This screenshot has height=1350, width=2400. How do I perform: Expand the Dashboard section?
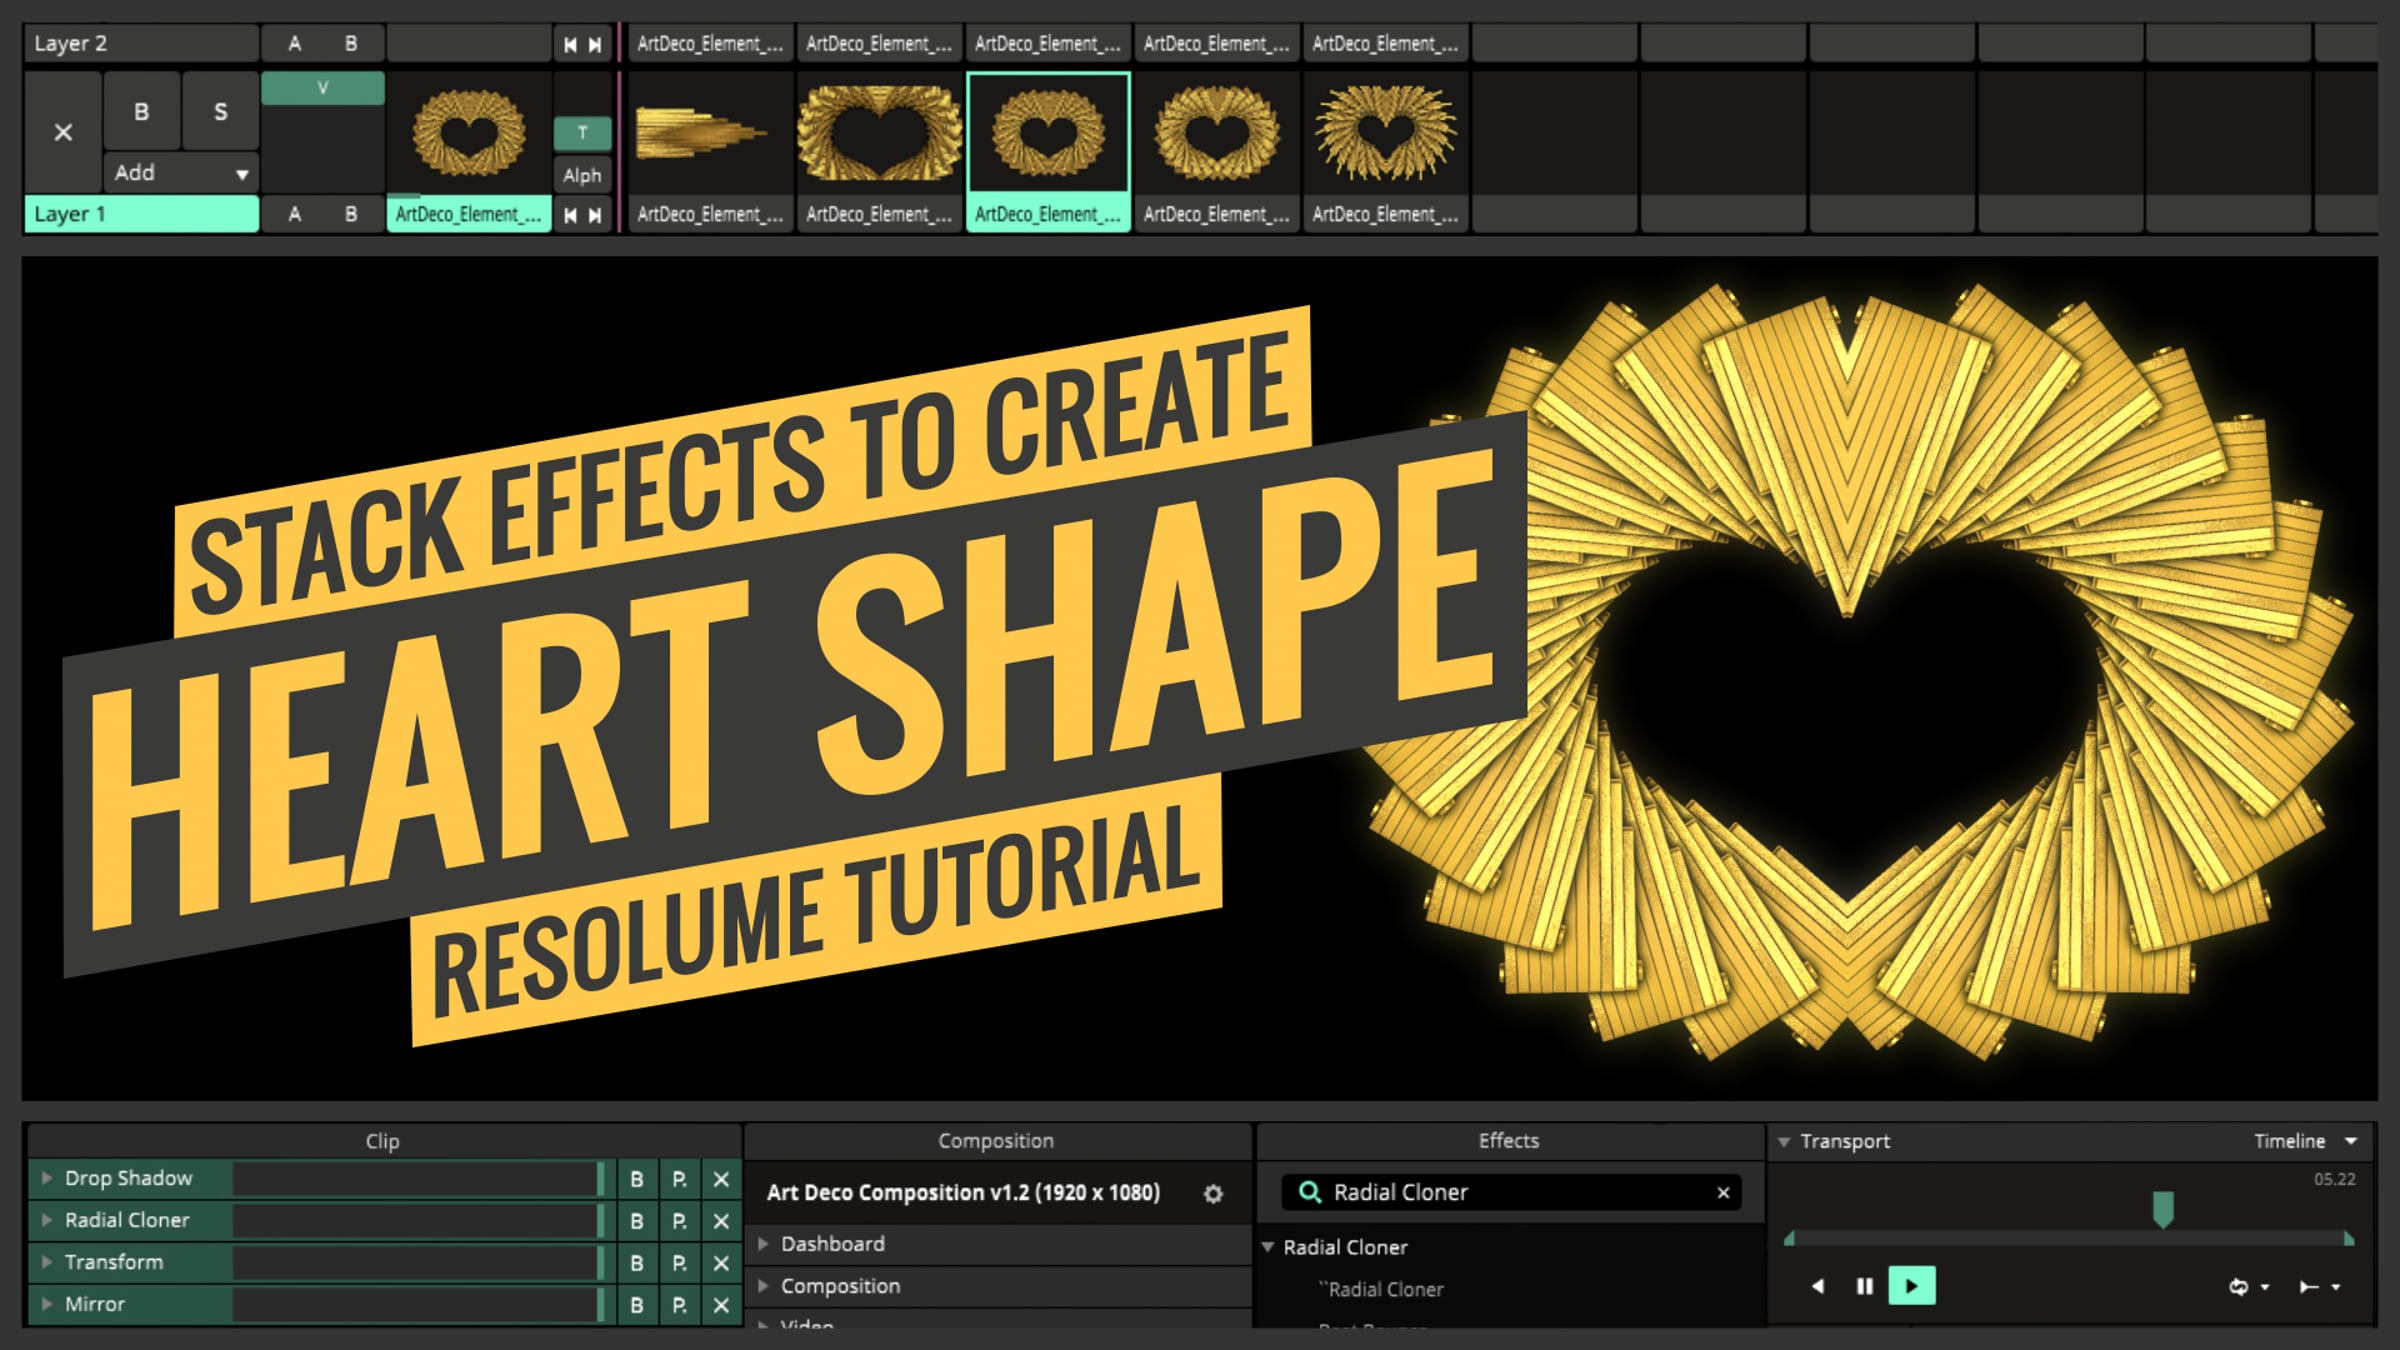[x=764, y=1244]
